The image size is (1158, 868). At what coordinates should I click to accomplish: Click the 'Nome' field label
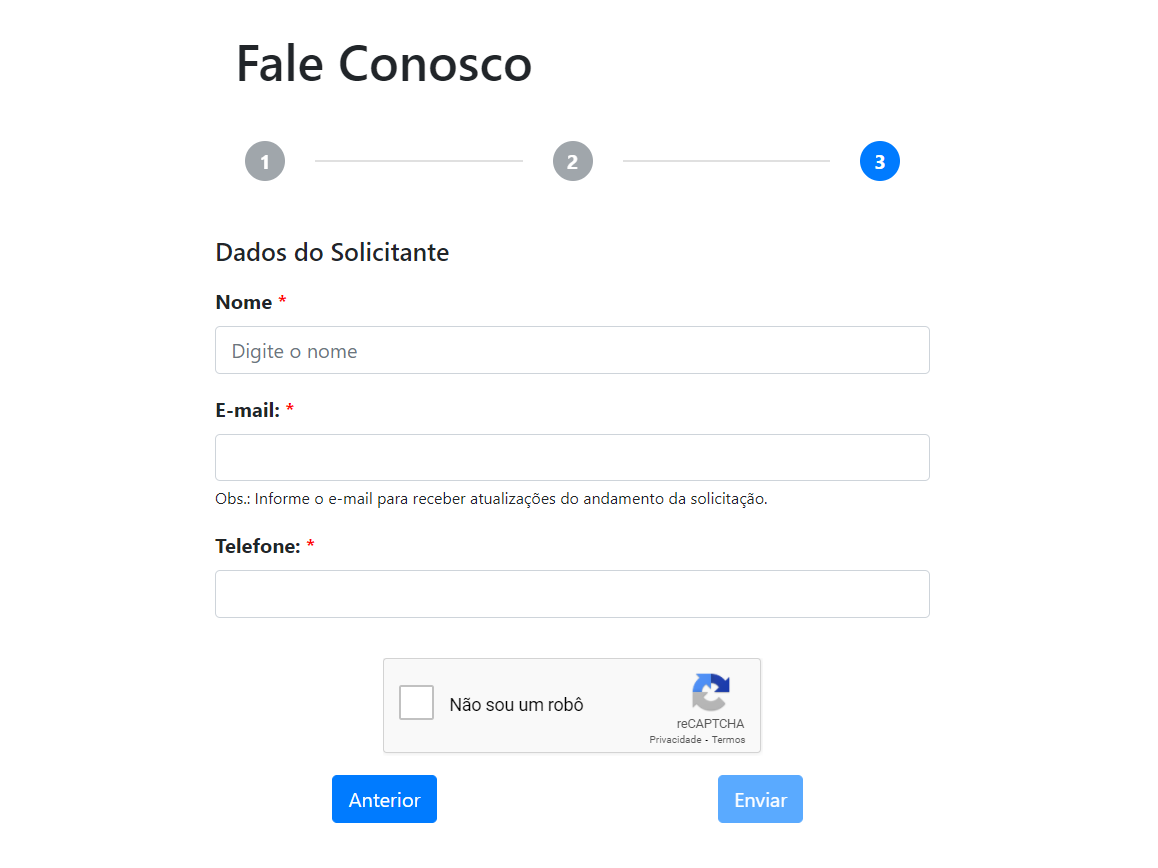coord(244,302)
